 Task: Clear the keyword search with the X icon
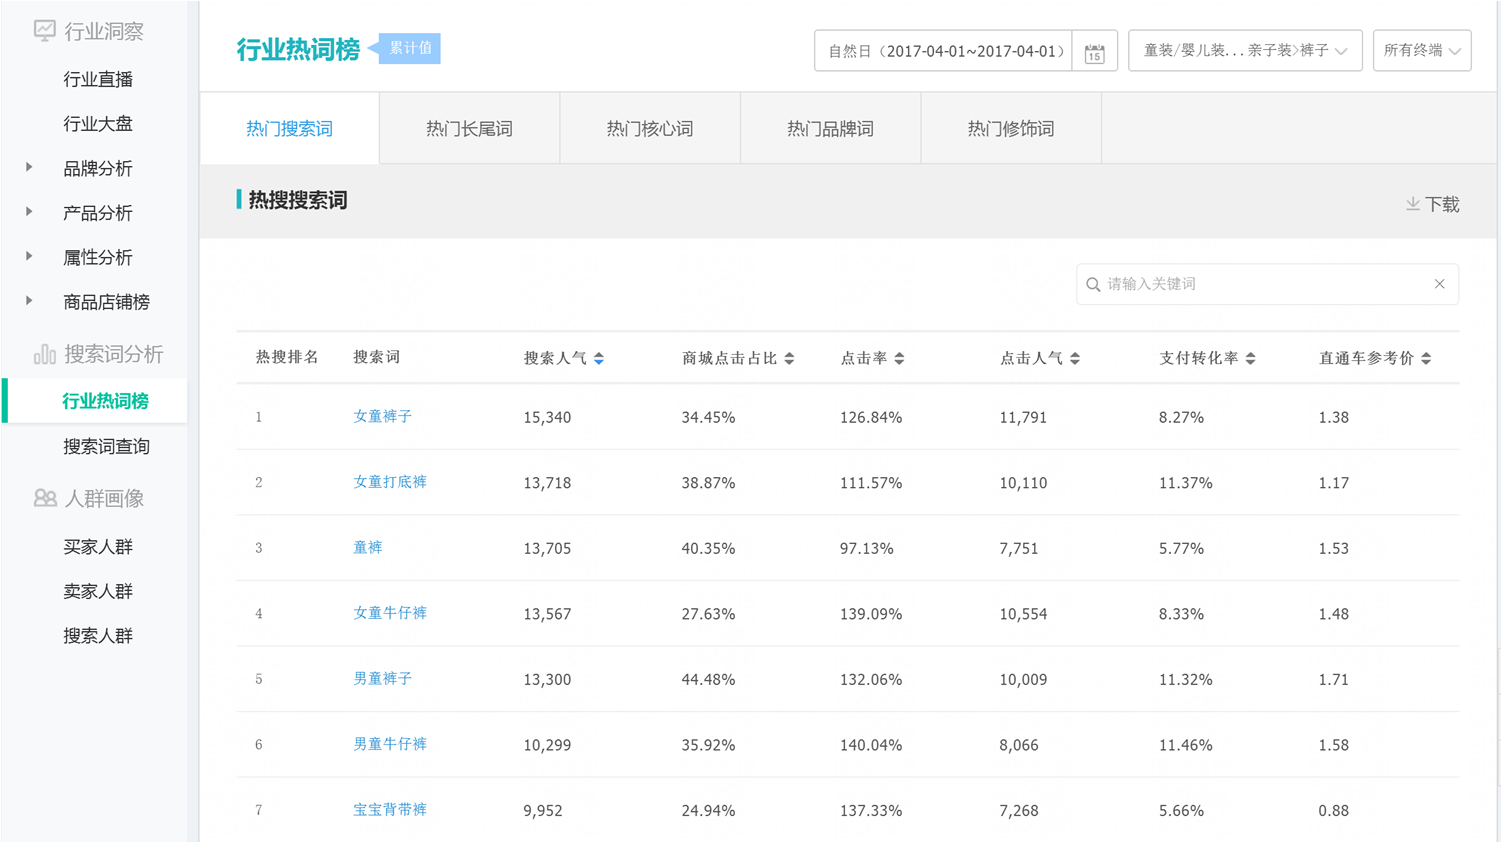(1439, 284)
